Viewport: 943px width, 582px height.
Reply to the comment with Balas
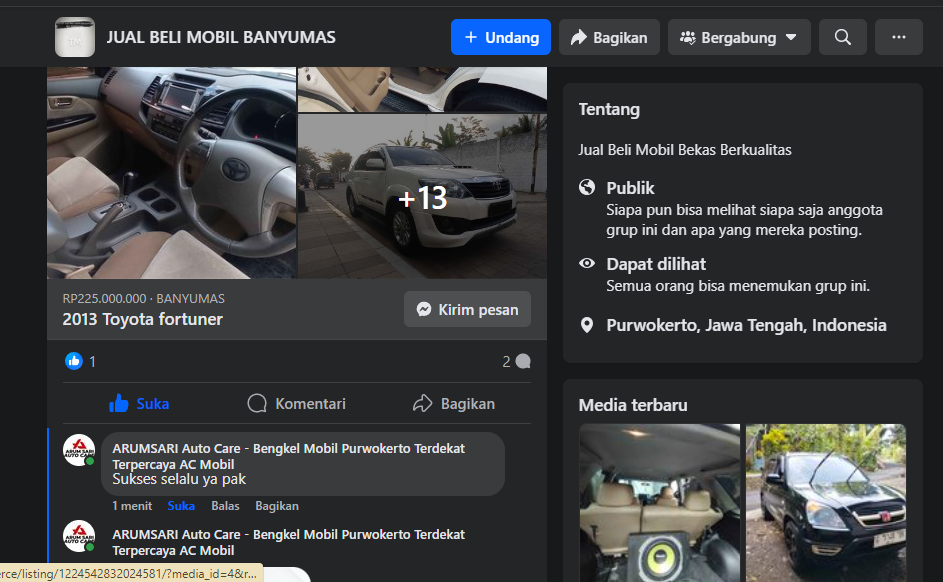[x=225, y=506]
